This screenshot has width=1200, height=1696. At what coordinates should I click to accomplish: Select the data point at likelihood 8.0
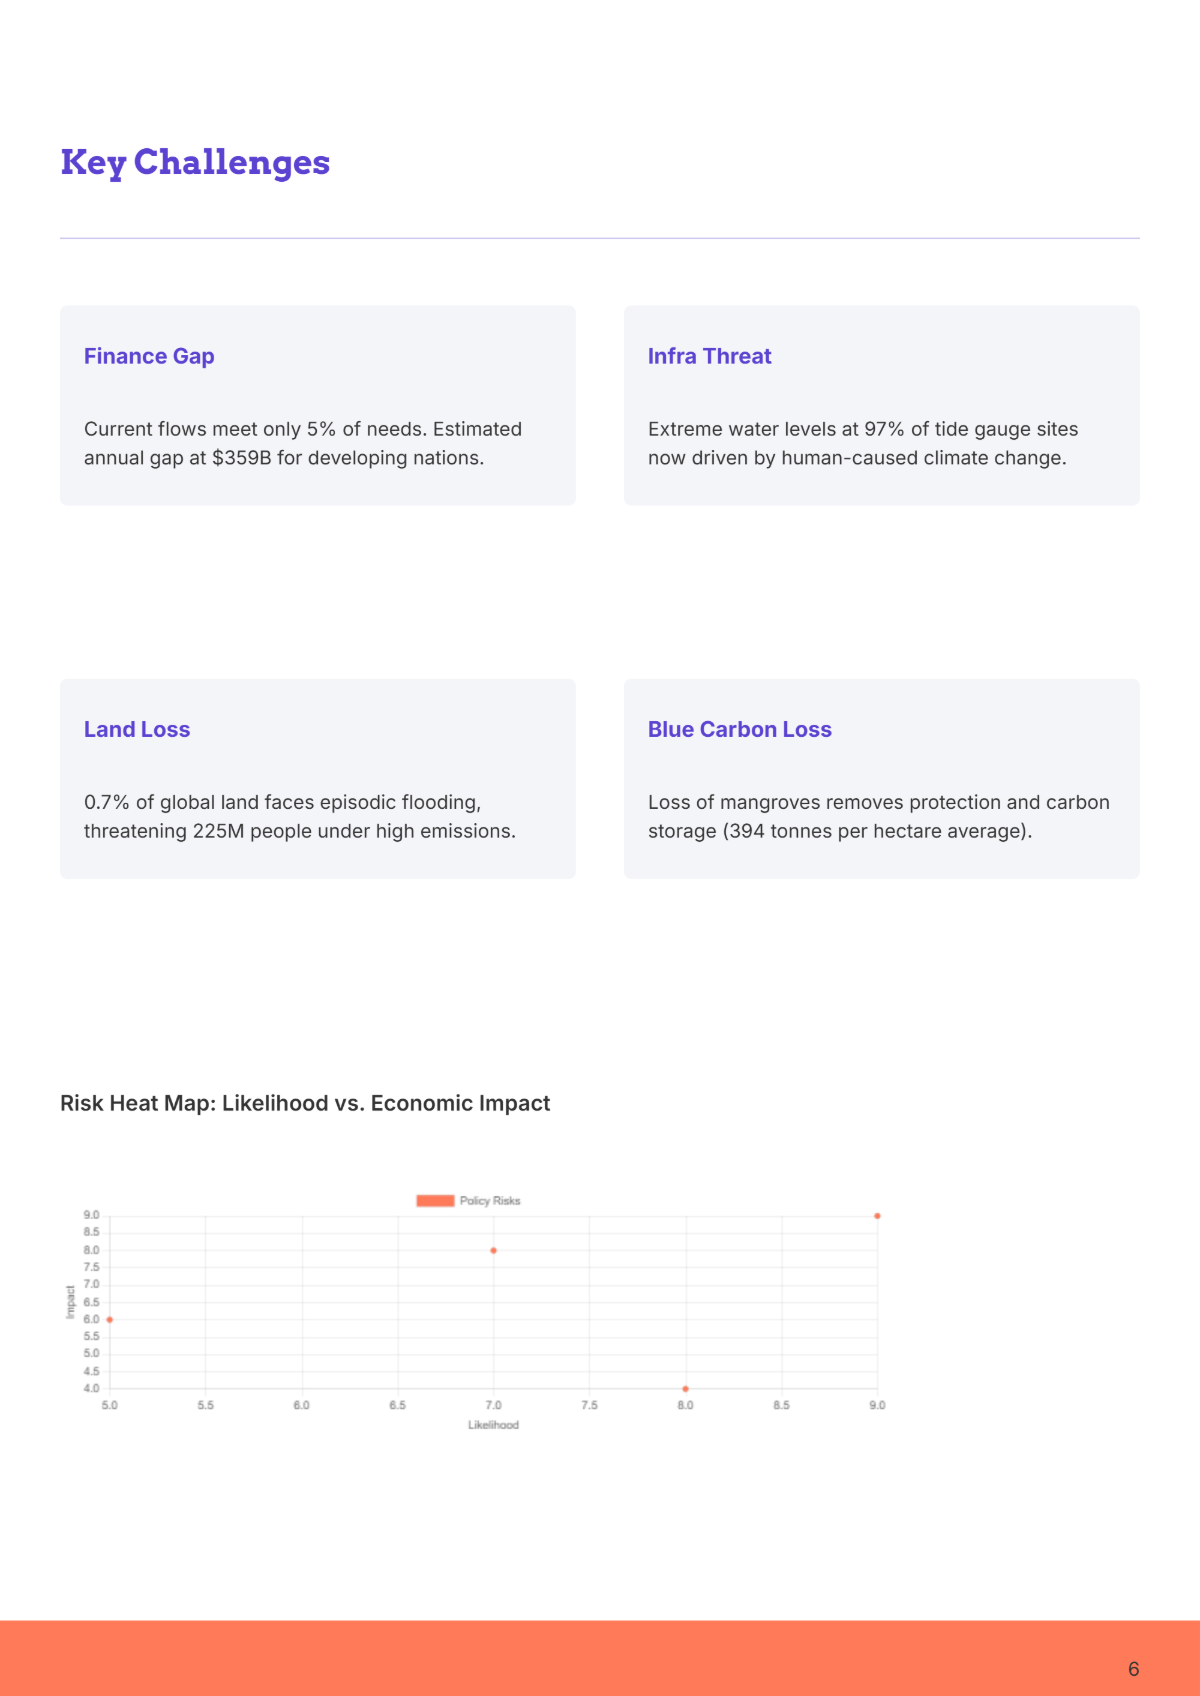click(685, 1388)
